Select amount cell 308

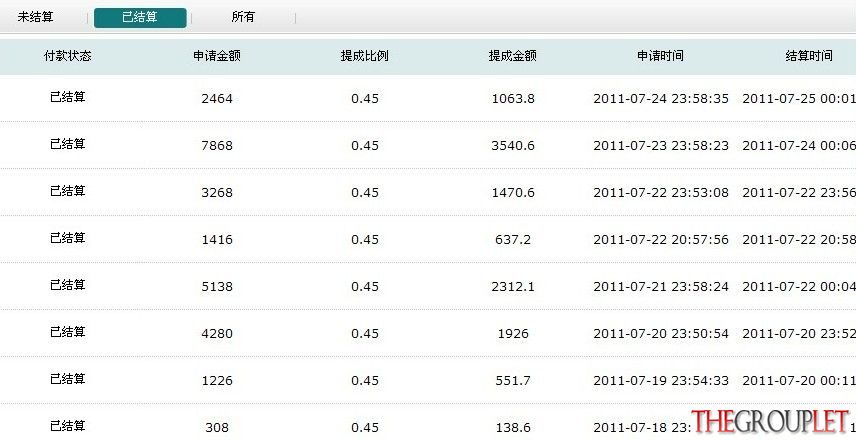pyautogui.click(x=217, y=427)
